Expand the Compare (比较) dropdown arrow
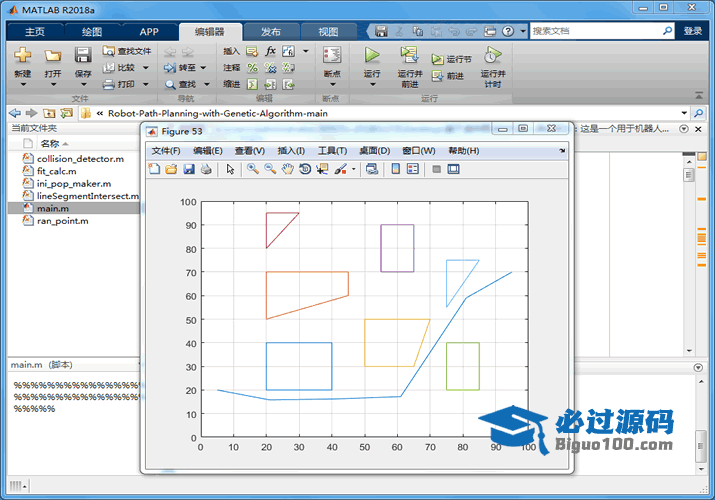The height and width of the screenshot is (500, 715). click(146, 68)
